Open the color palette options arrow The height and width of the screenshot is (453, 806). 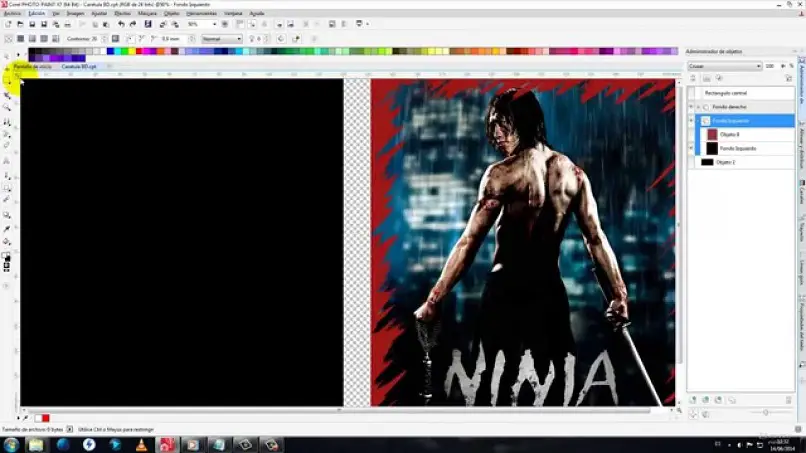point(19,55)
